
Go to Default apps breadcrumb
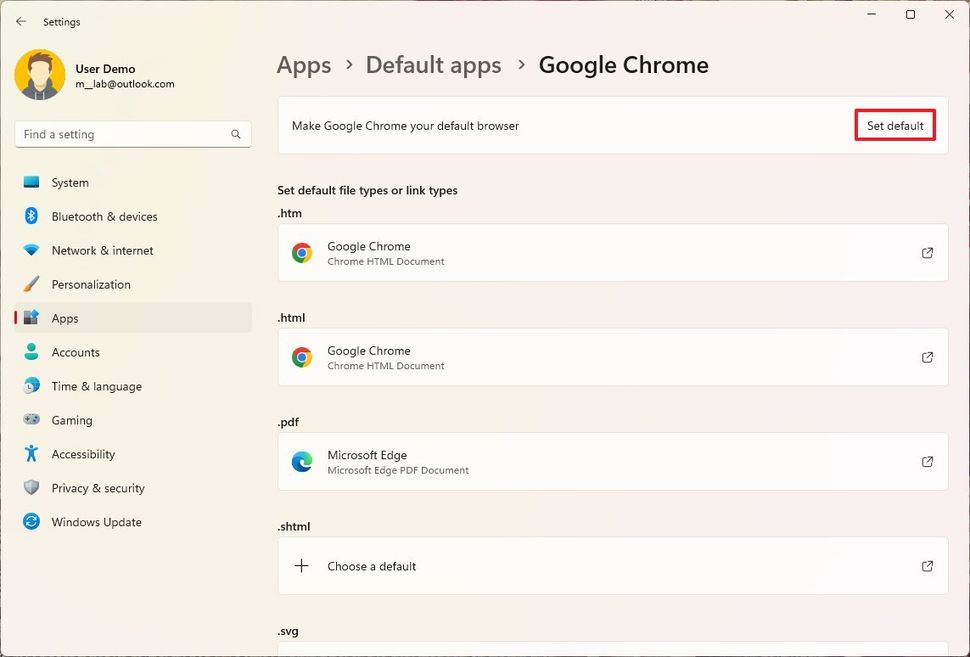pos(433,65)
